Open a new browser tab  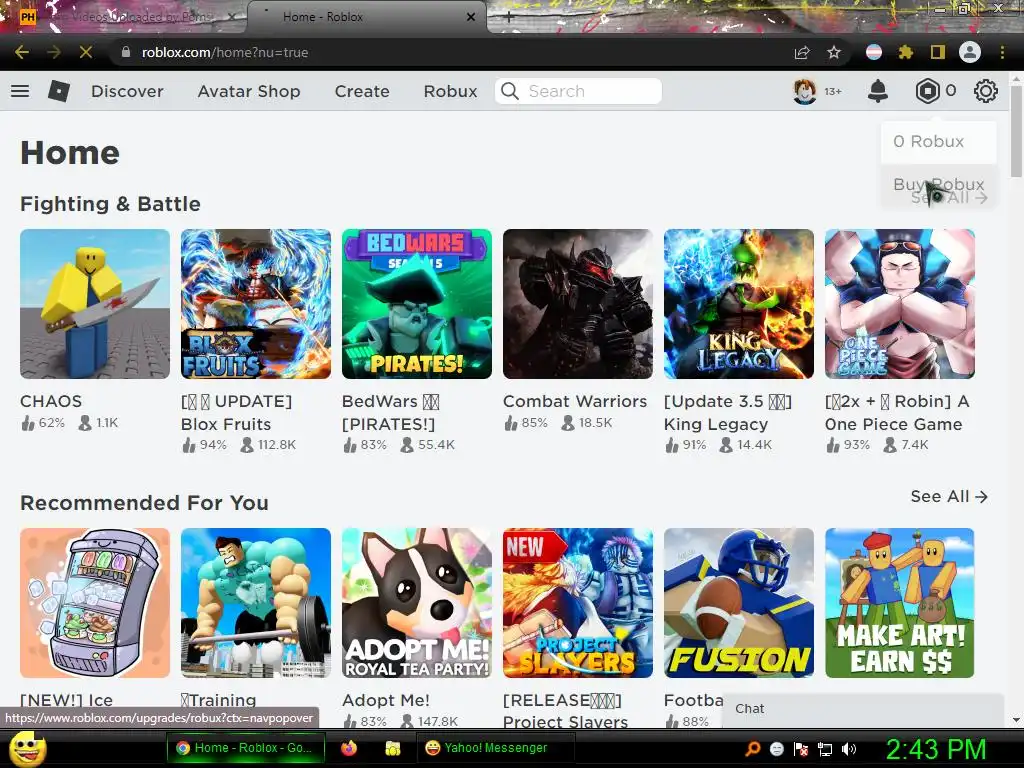click(509, 18)
